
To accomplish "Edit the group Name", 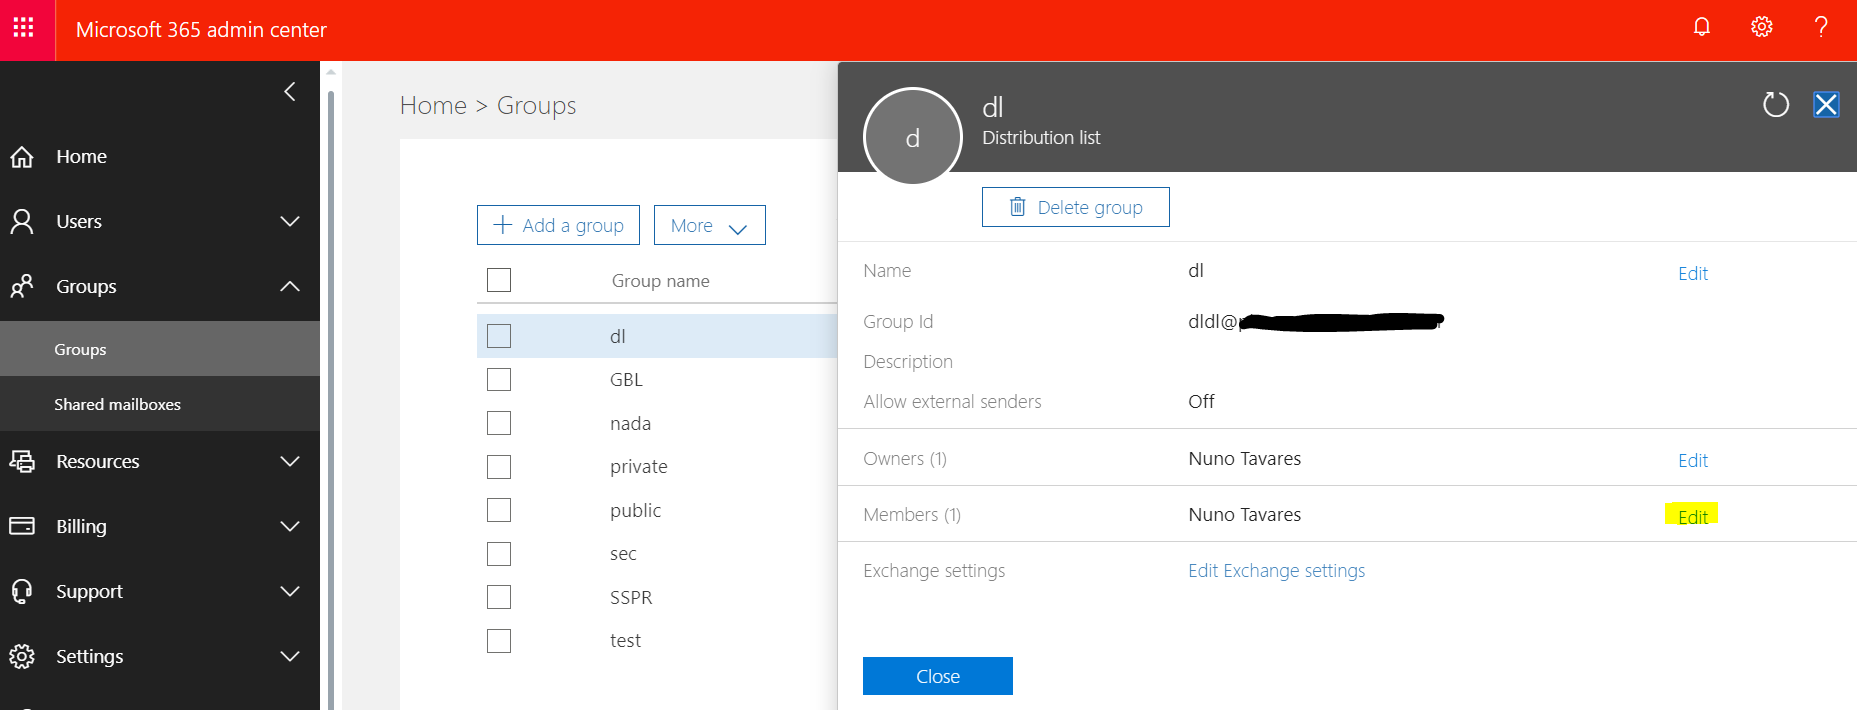I will [x=1693, y=273].
